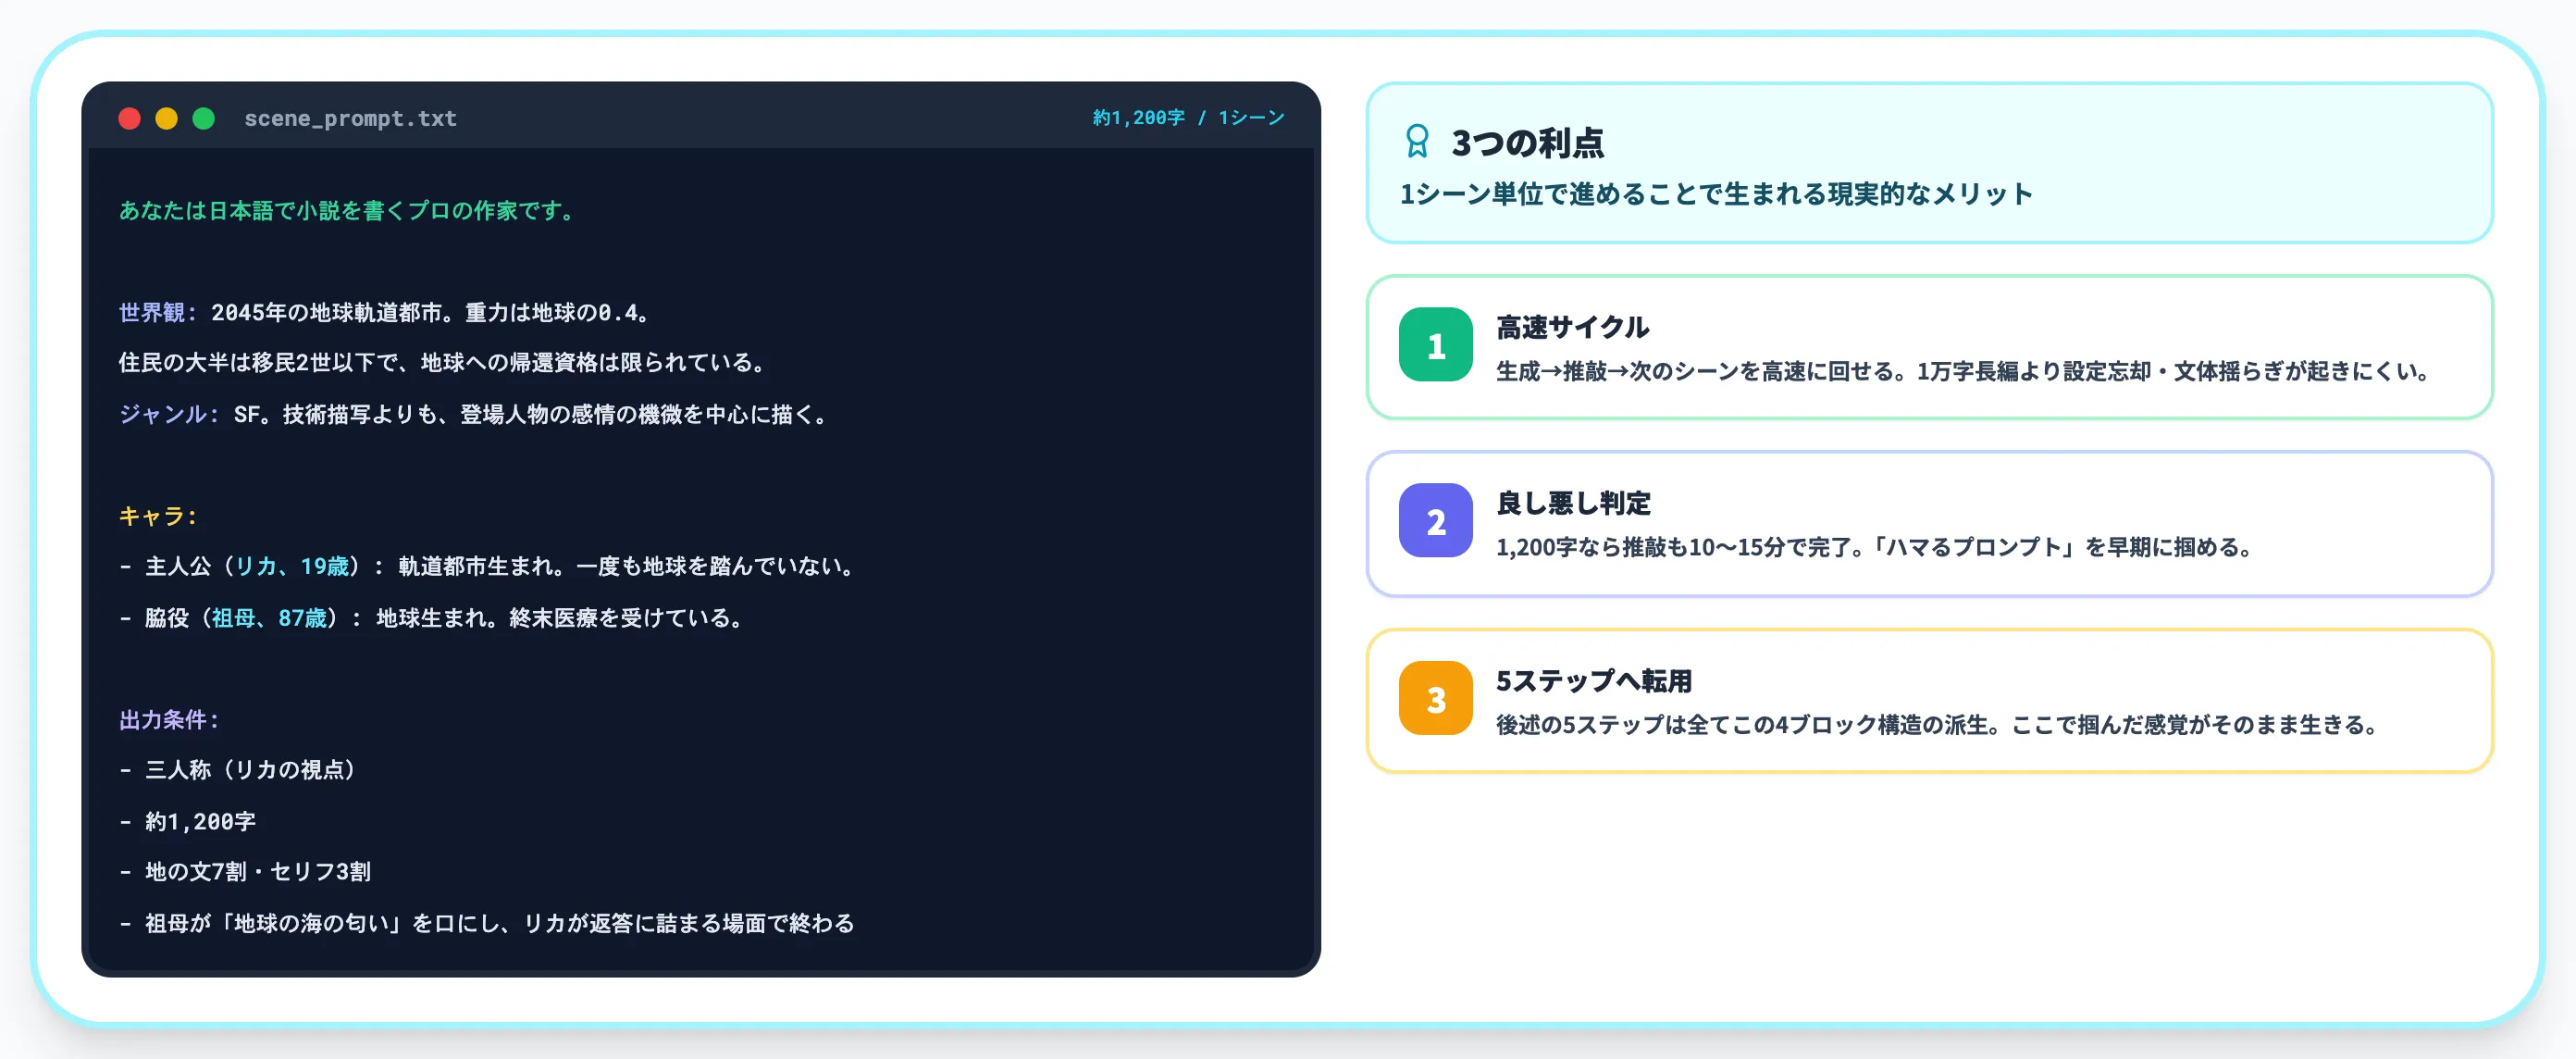
Task: Click the purple number 2 badge
Action: click(1435, 521)
